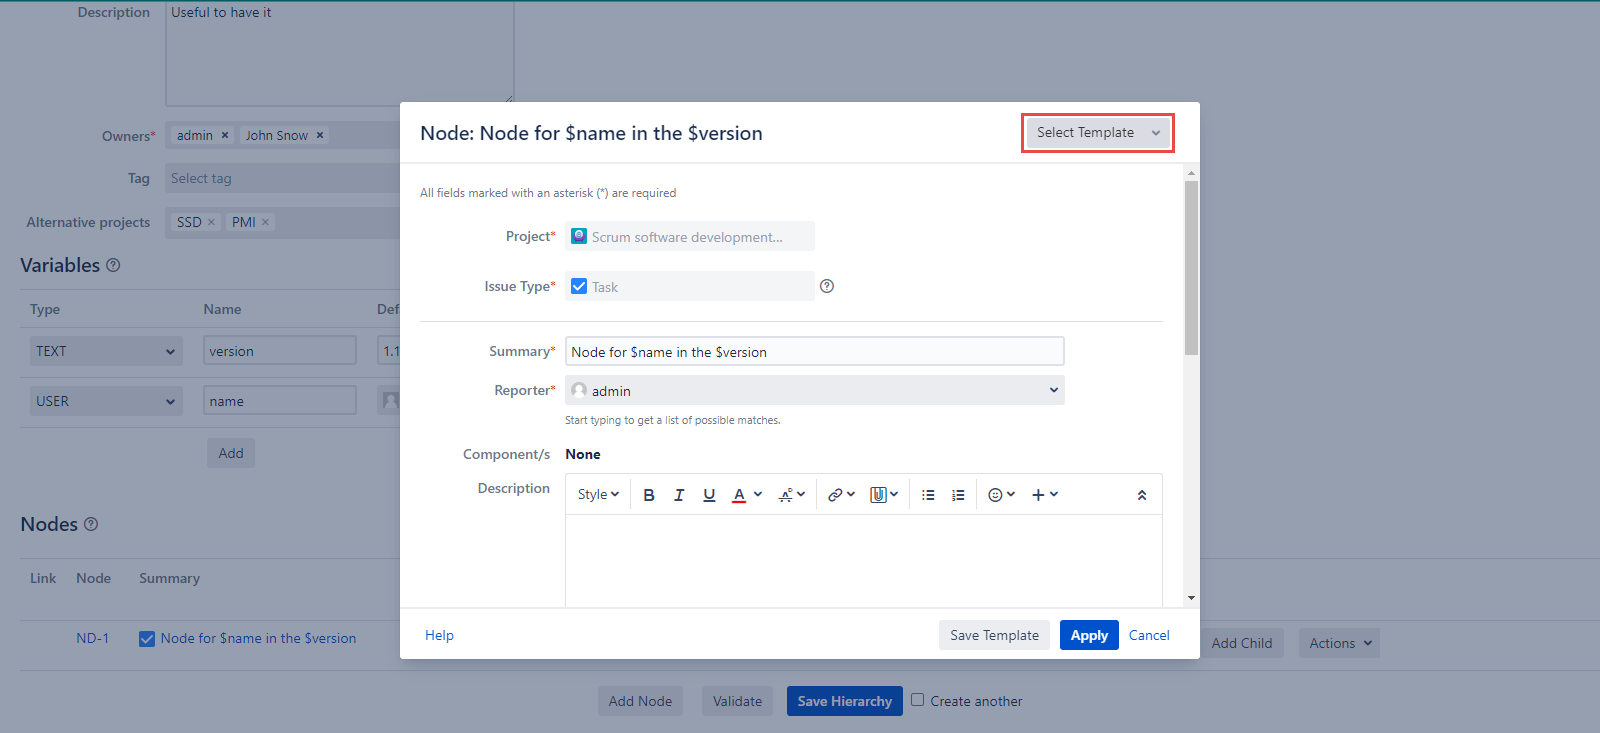Open the Style dropdown in editor
Image resolution: width=1600 pixels, height=733 pixels.
coord(598,495)
